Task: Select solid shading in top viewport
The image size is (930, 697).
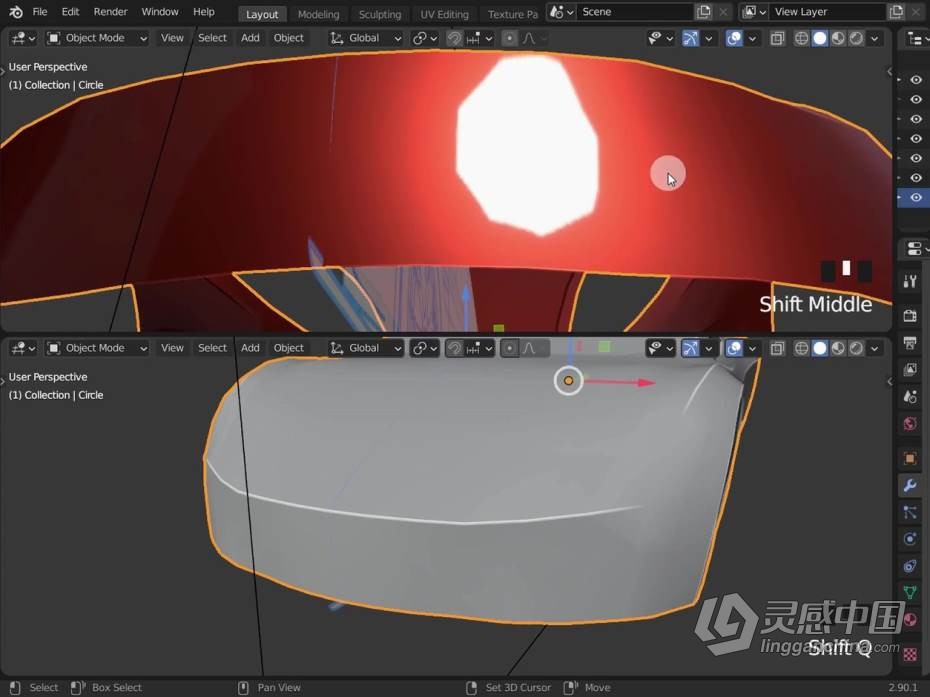Action: tap(820, 39)
